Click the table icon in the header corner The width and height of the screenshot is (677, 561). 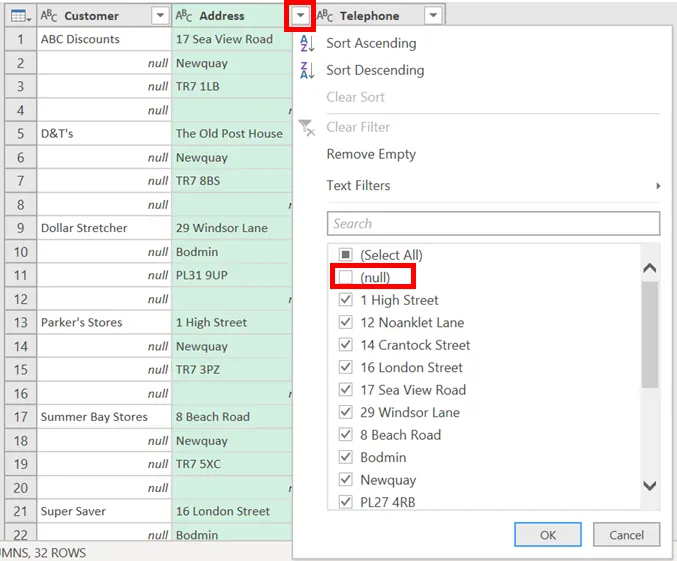point(19,16)
